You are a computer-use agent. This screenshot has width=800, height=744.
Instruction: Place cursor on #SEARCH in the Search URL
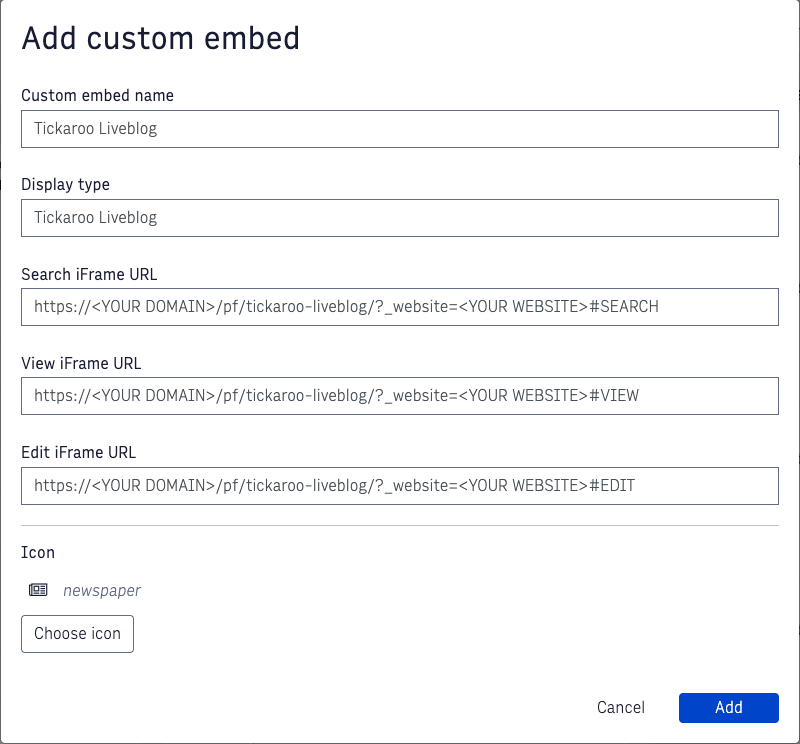click(624, 307)
